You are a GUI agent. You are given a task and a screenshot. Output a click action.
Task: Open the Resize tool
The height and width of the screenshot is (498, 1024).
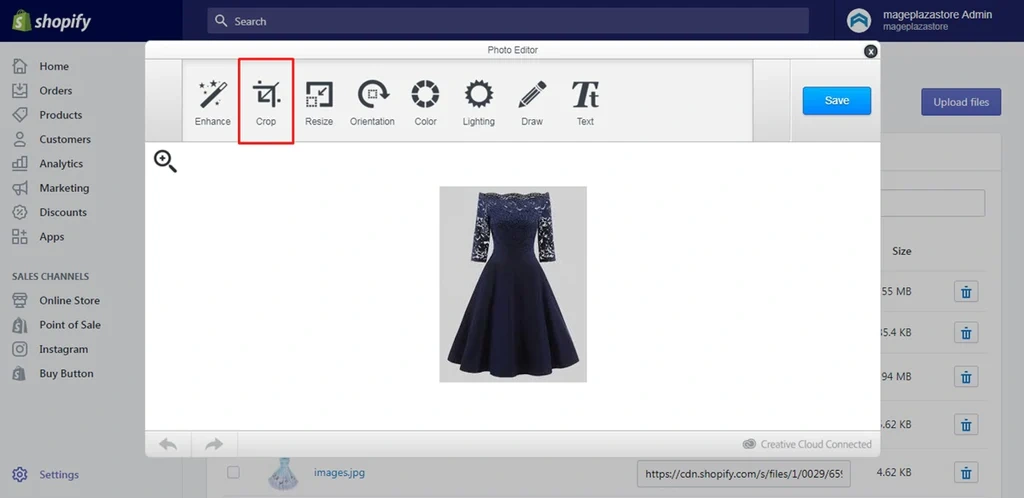[x=319, y=102]
